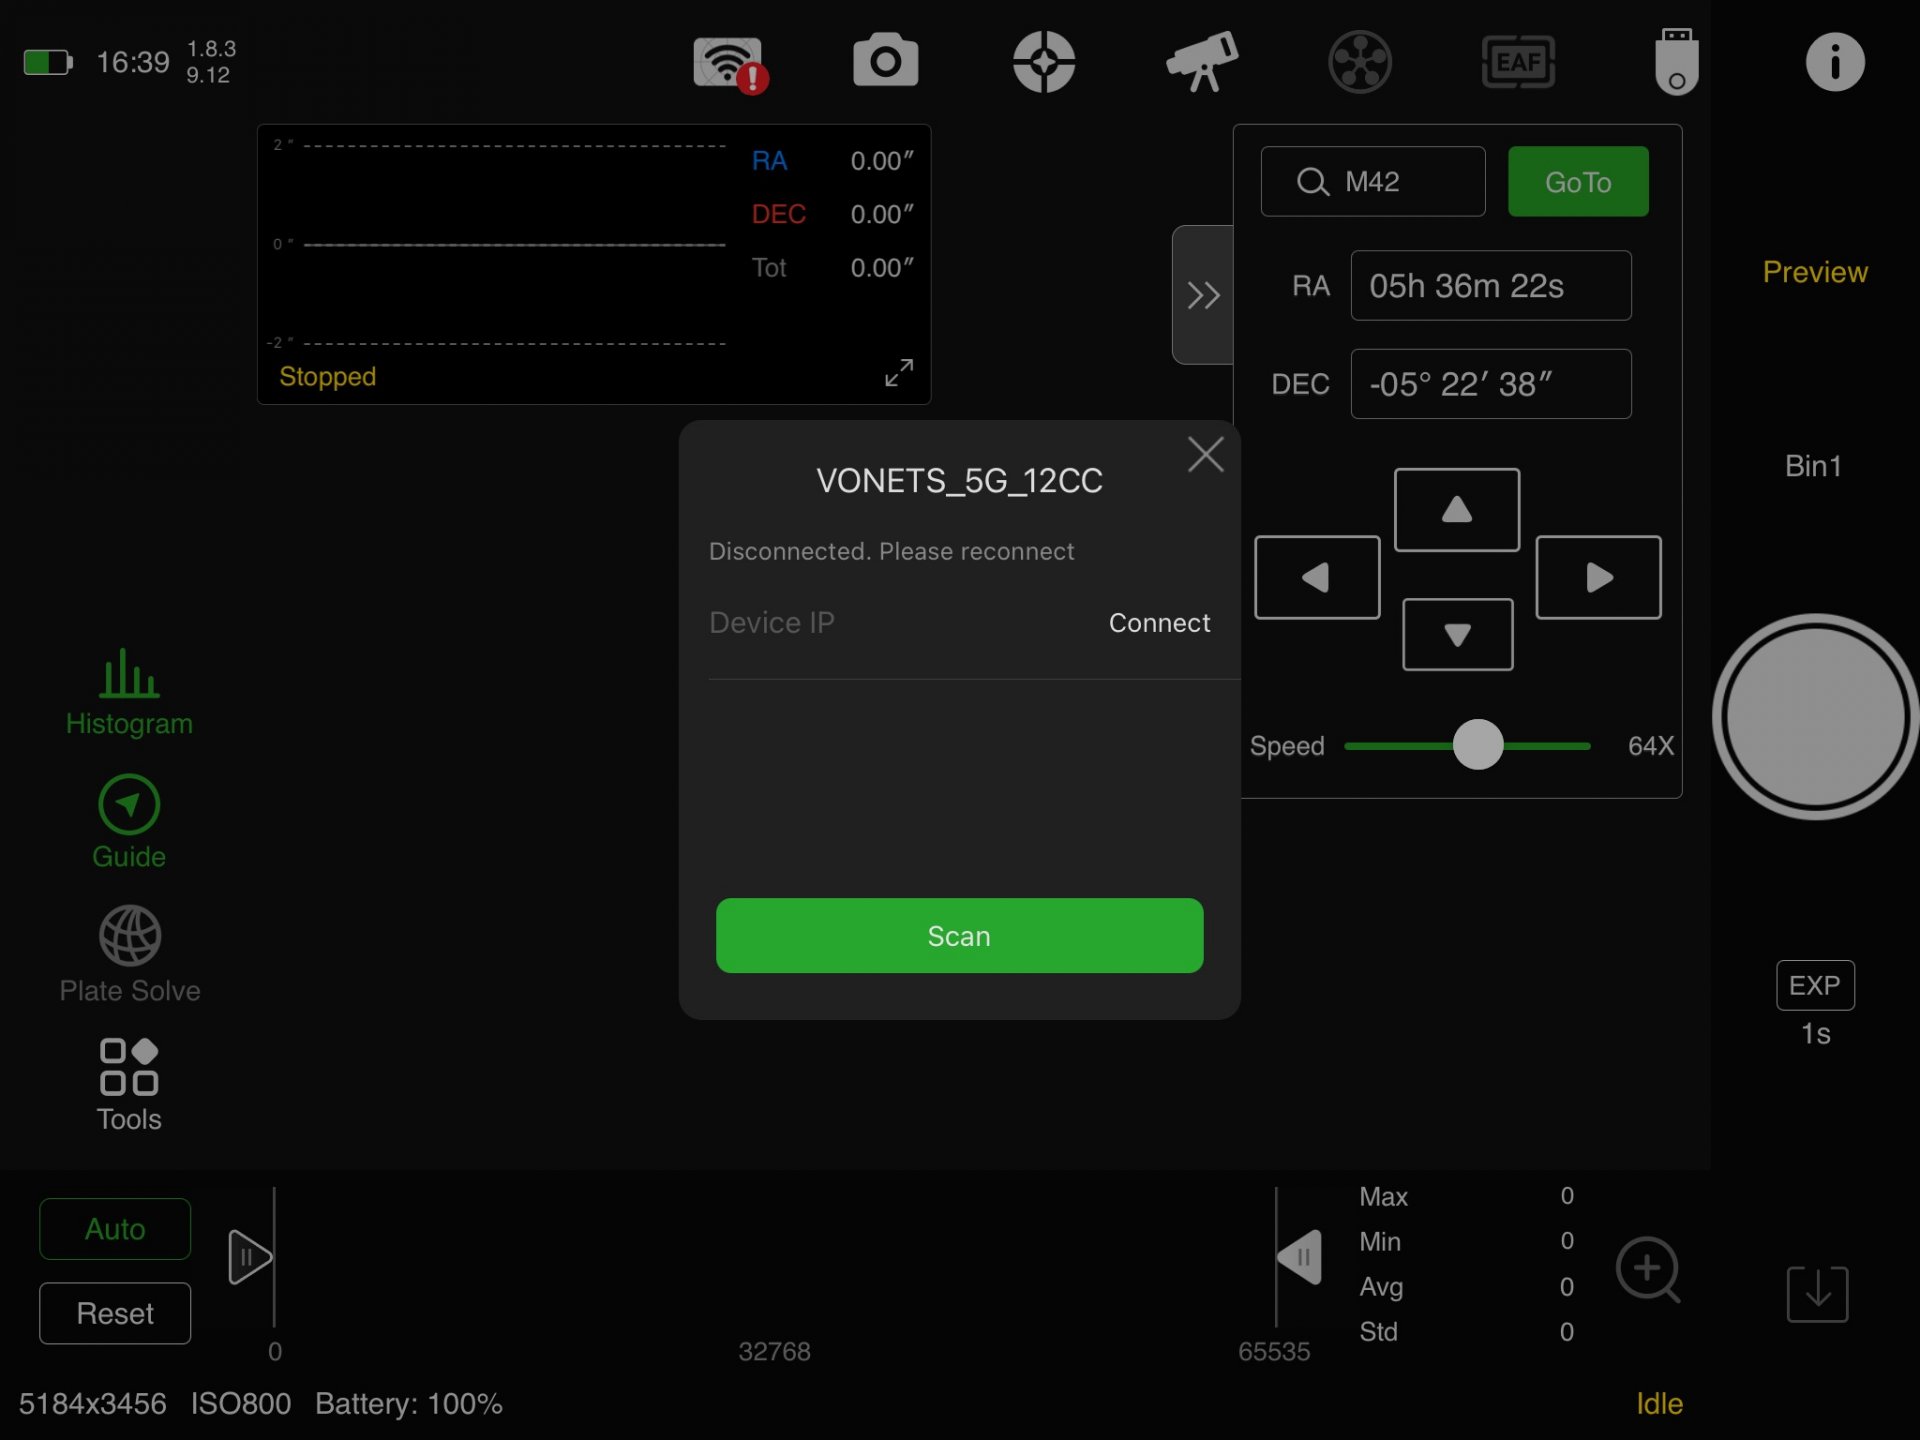Screen dimensions: 1920x1440
Task: Close the VONETS_5G_12CC dialog
Action: (1206, 454)
